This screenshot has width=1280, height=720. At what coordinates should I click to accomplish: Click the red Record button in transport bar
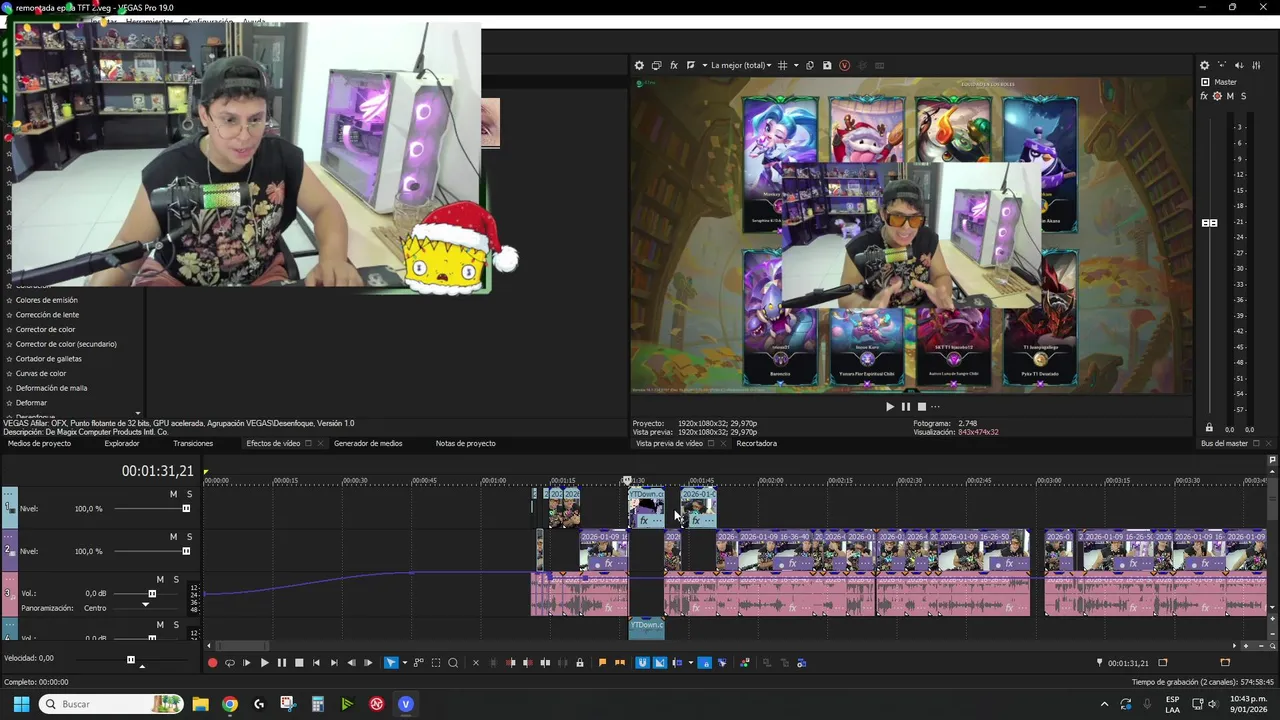point(212,662)
